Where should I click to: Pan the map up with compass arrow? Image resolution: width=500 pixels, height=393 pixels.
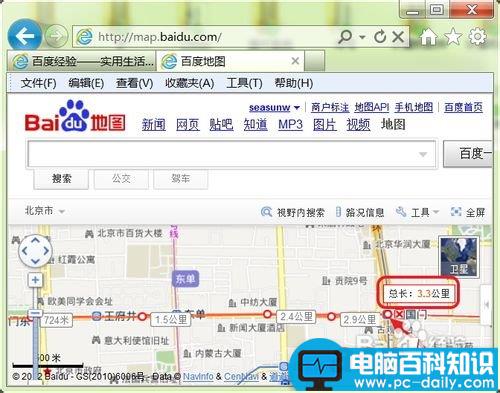(x=35, y=240)
